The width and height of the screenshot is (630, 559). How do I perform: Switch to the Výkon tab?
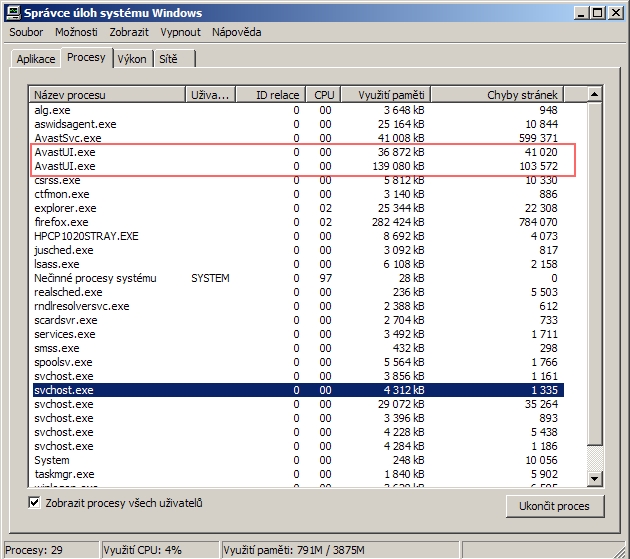pyautogui.click(x=132, y=59)
